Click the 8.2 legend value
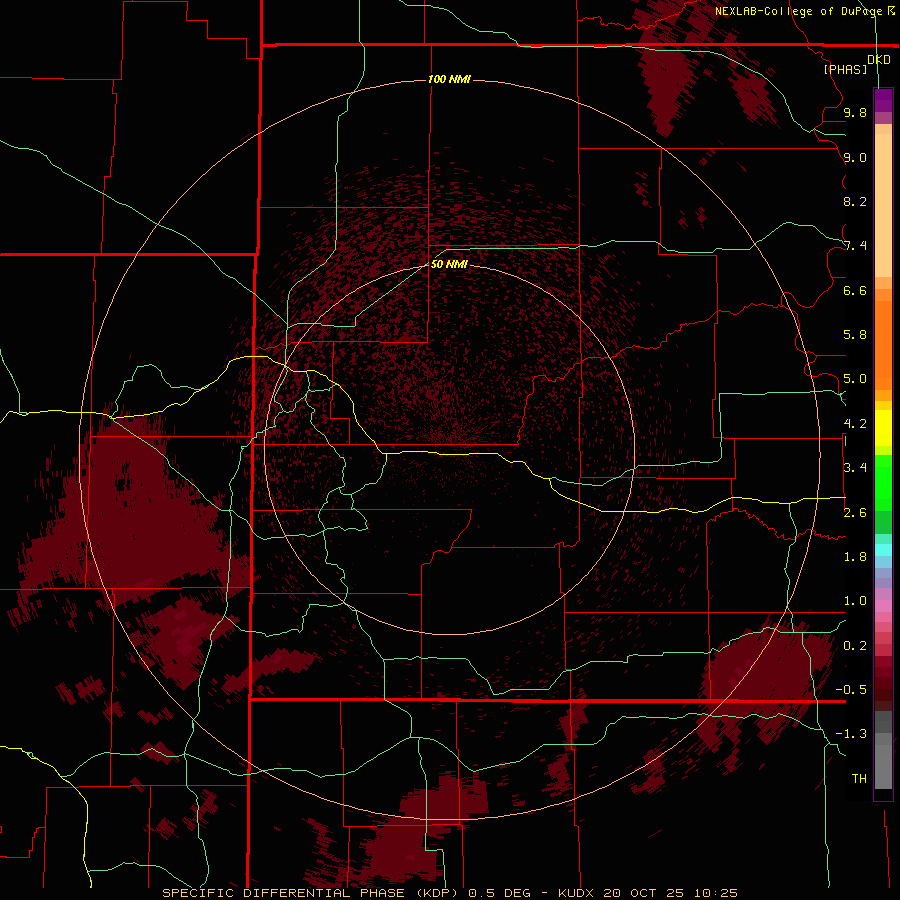 855,201
